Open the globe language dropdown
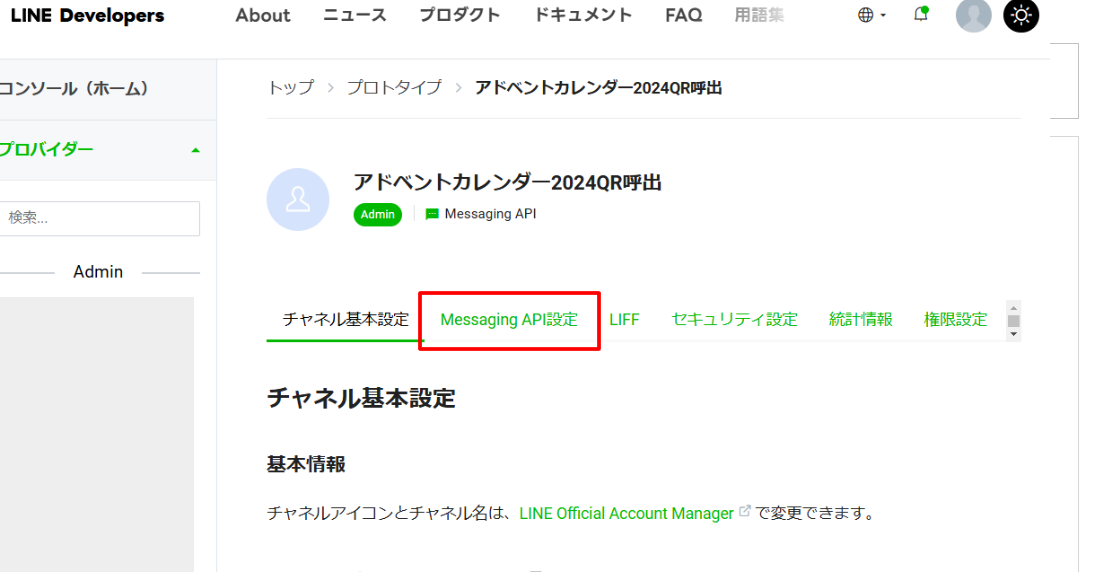 872,15
